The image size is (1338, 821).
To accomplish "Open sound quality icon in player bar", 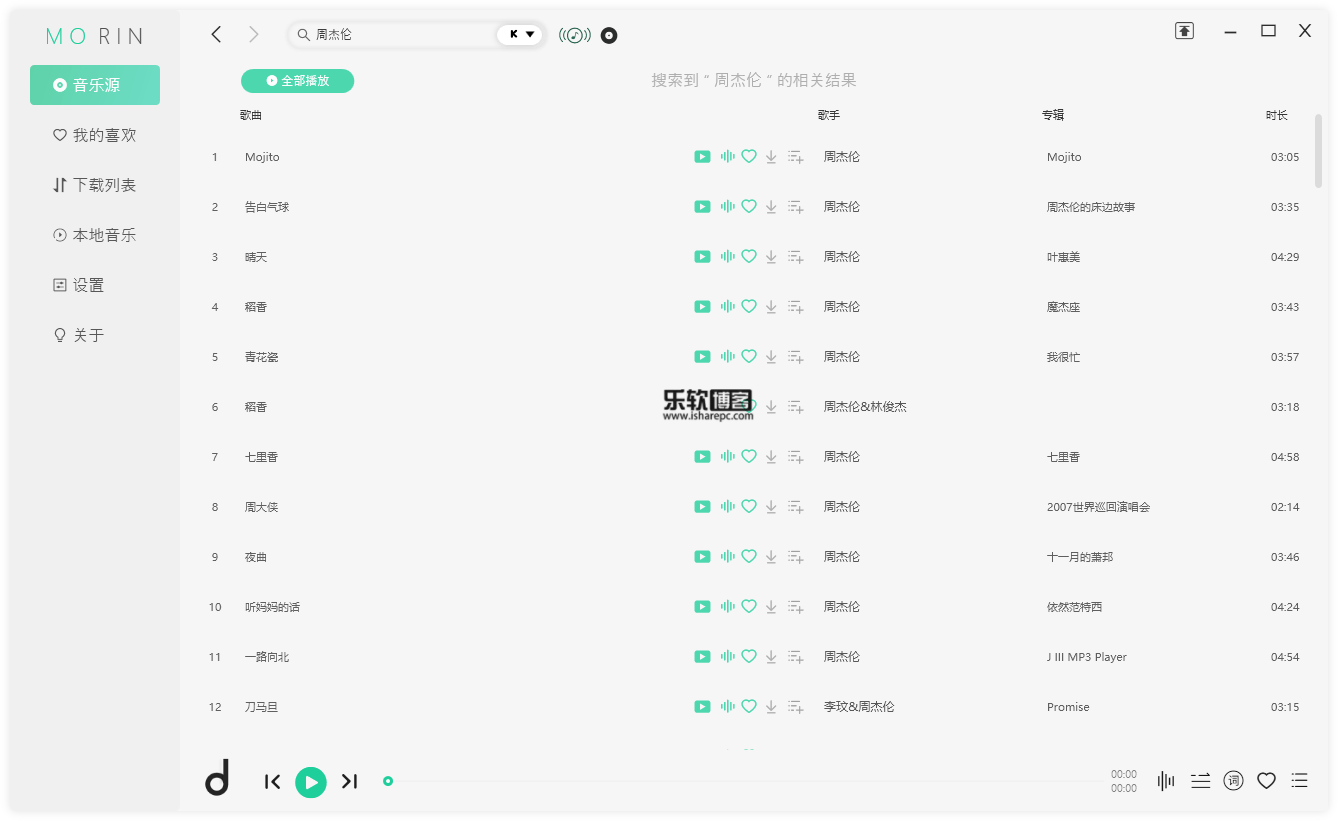I will tap(1166, 781).
